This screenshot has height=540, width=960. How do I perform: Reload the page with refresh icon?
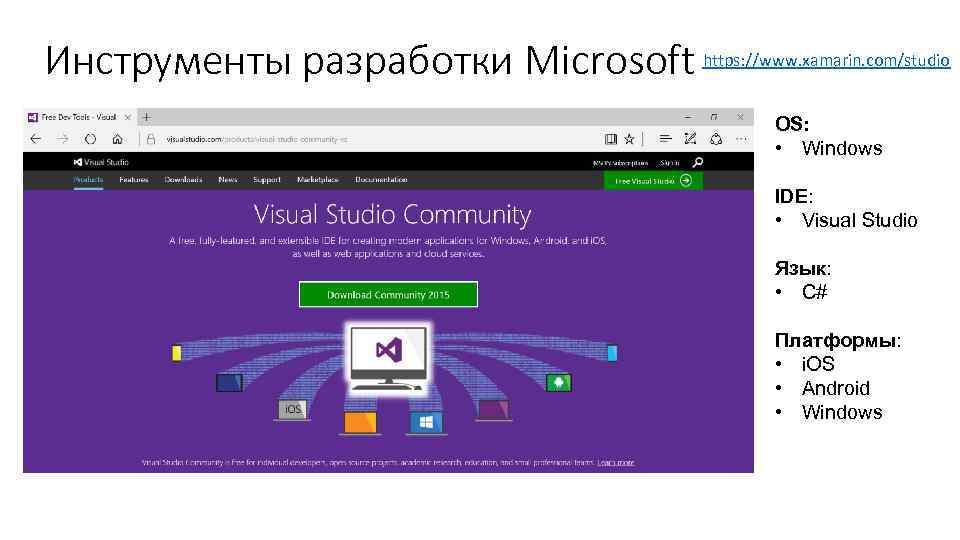pyautogui.click(x=90, y=139)
